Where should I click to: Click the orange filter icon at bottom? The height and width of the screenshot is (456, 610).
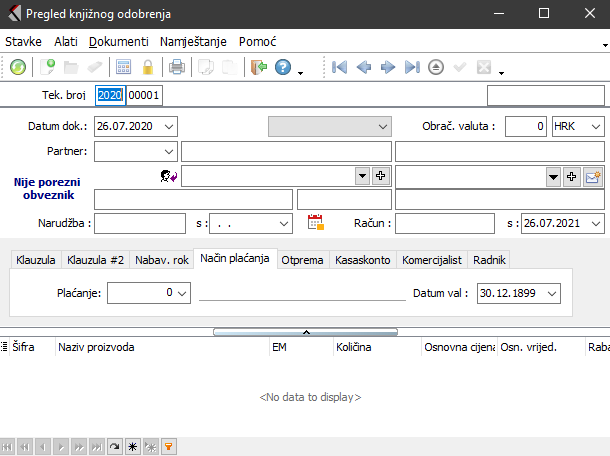tap(169, 445)
